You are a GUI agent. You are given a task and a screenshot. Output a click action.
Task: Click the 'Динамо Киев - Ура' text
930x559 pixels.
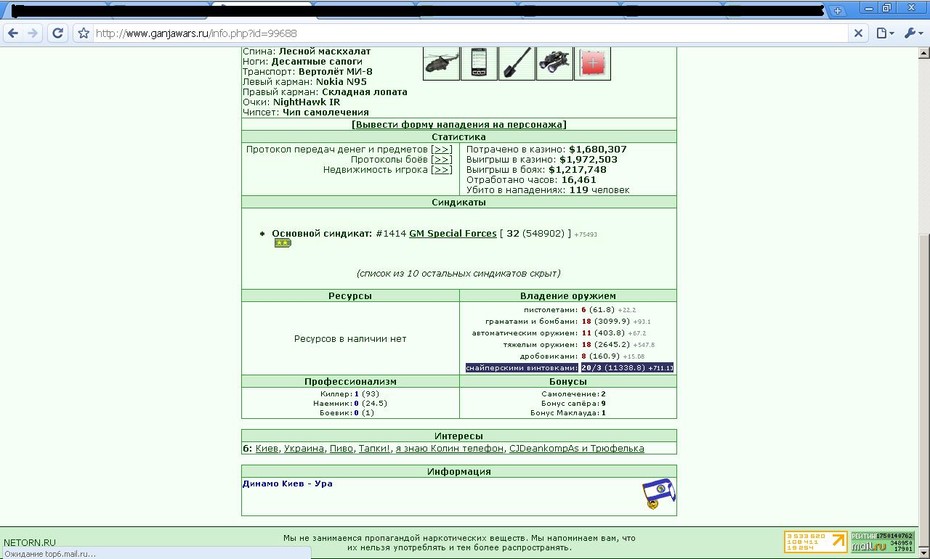click(287, 484)
